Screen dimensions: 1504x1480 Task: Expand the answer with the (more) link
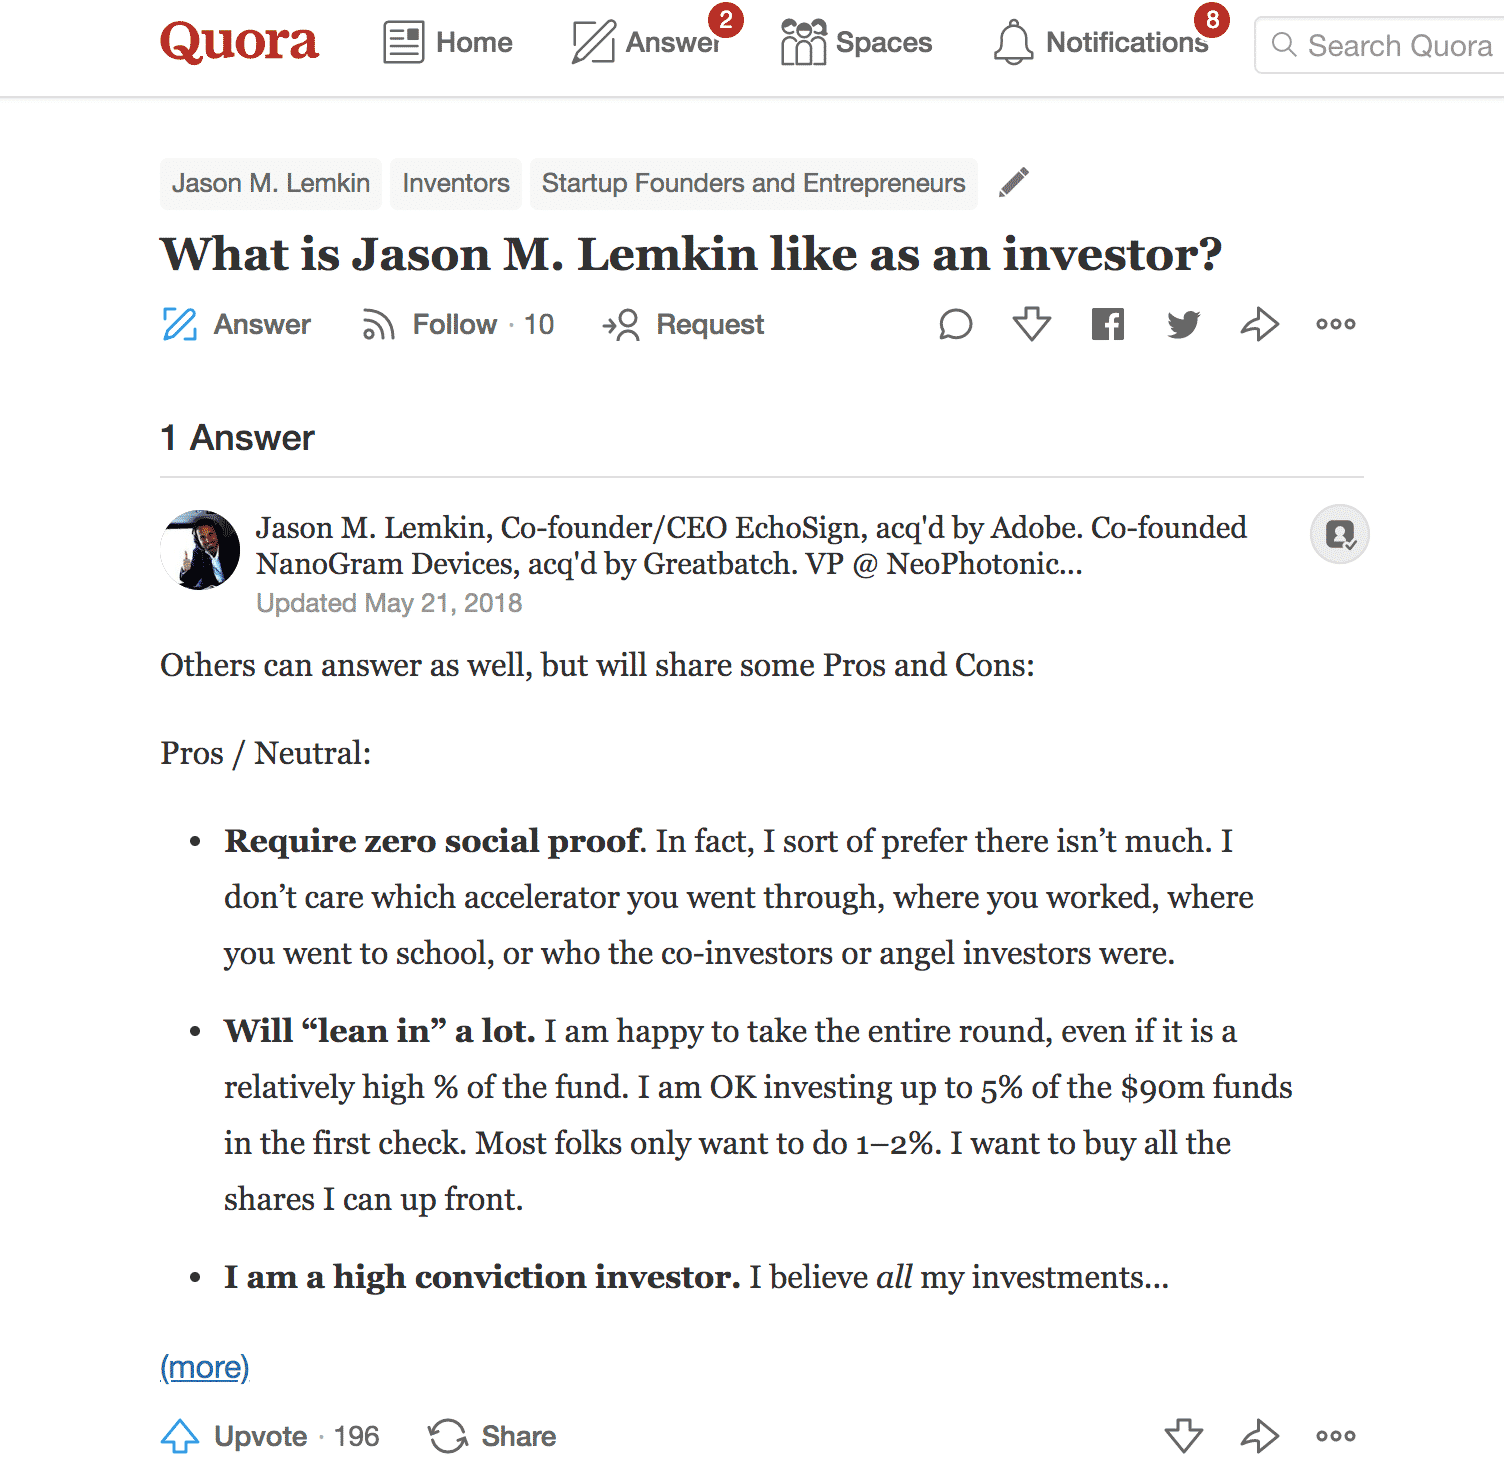[205, 1367]
